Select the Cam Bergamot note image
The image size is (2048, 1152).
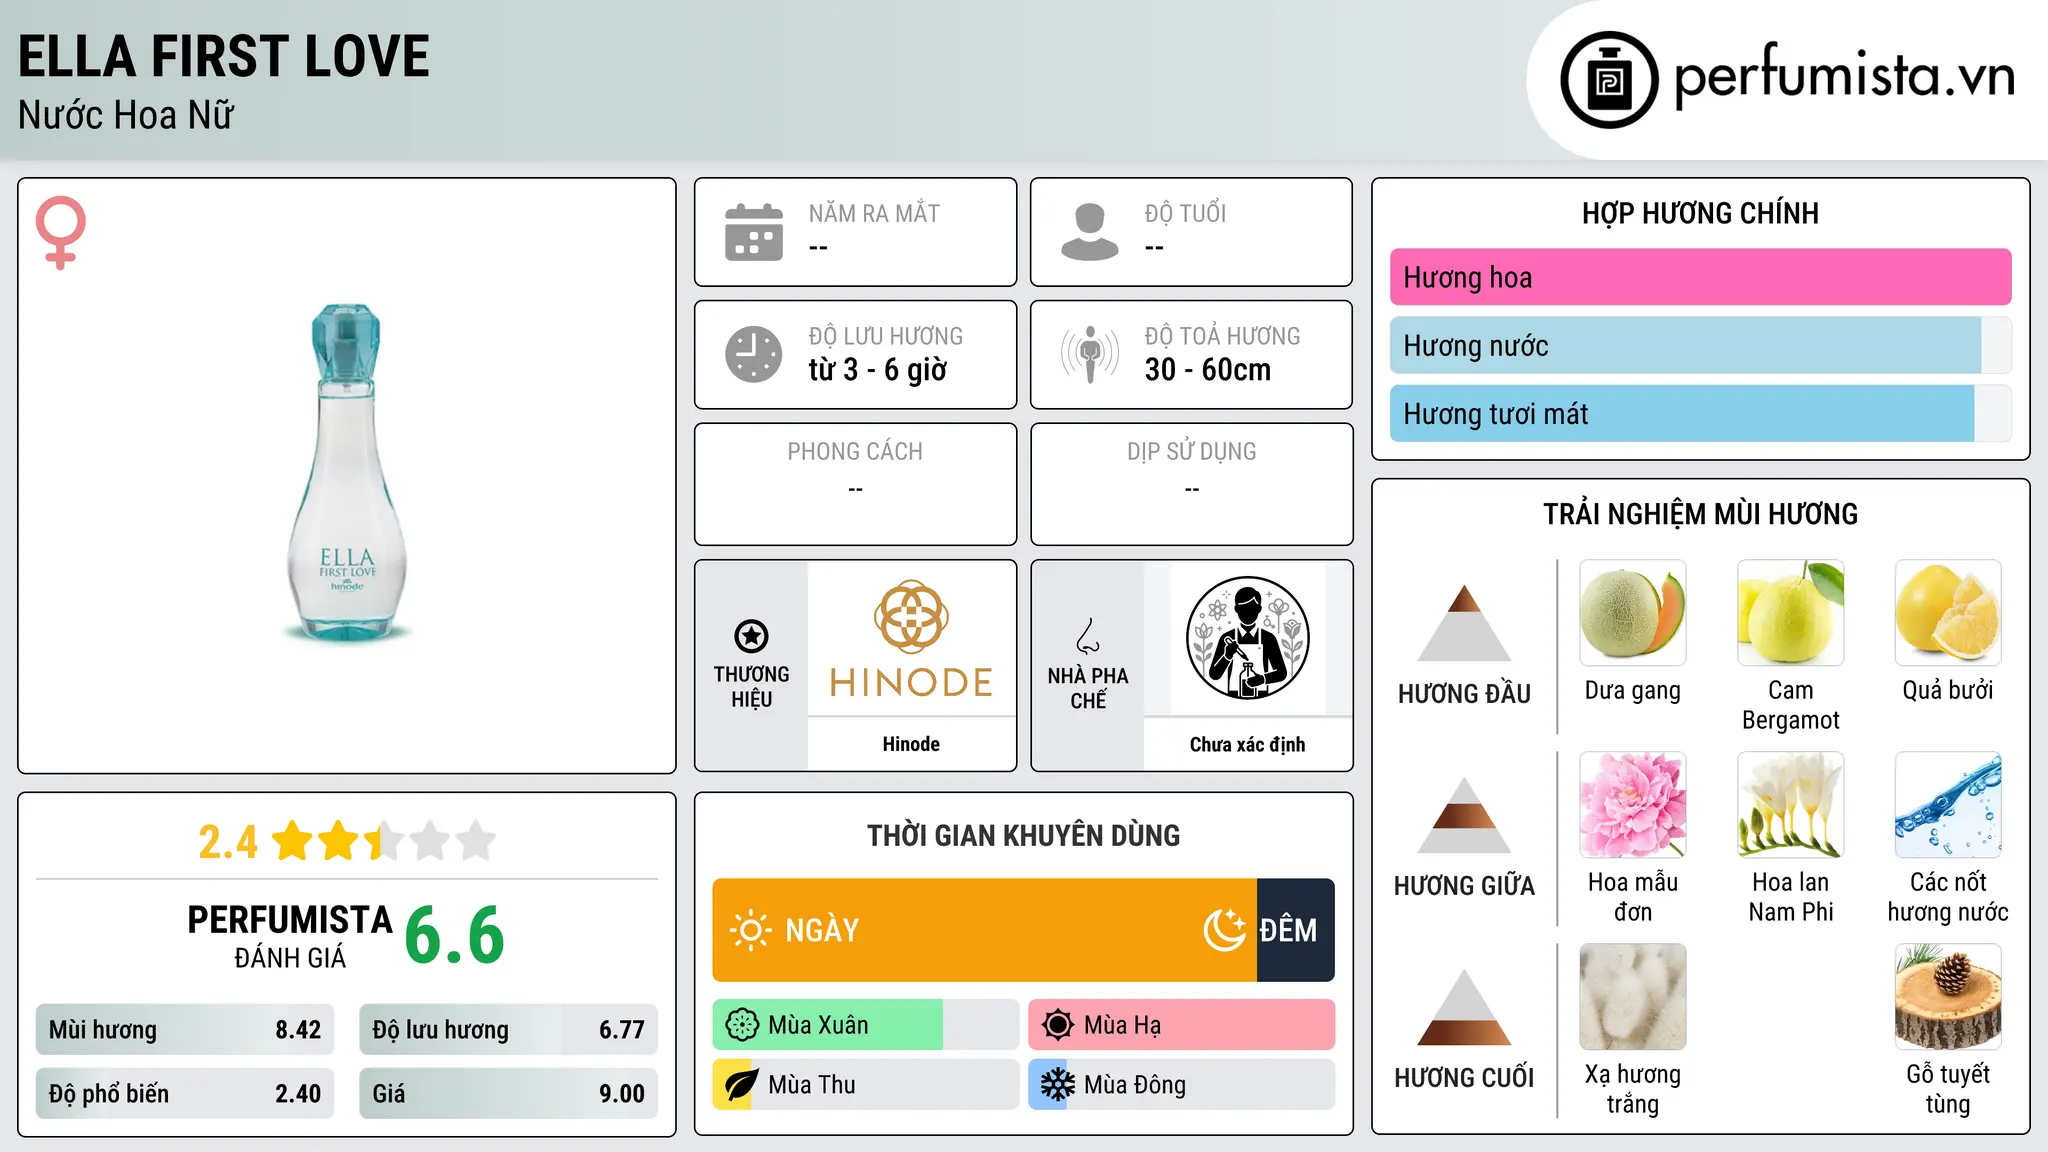[1790, 613]
